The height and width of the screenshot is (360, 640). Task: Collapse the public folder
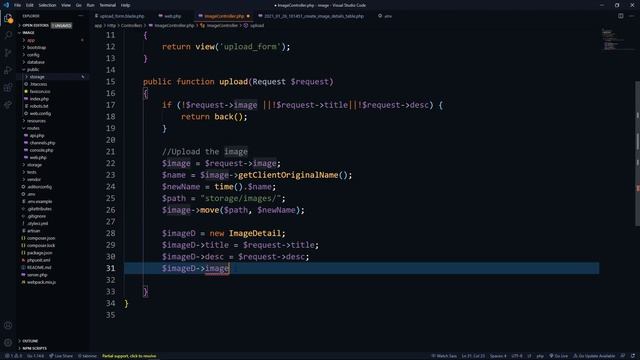click(x=52, y=69)
